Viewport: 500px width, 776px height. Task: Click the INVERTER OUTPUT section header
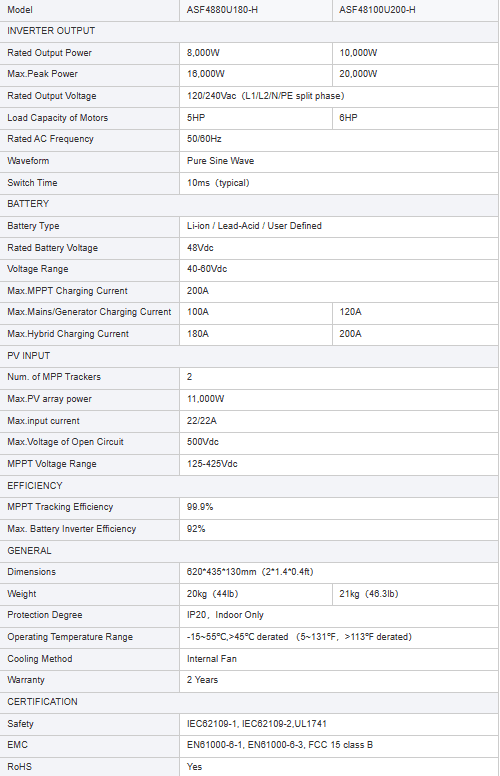pos(249,31)
